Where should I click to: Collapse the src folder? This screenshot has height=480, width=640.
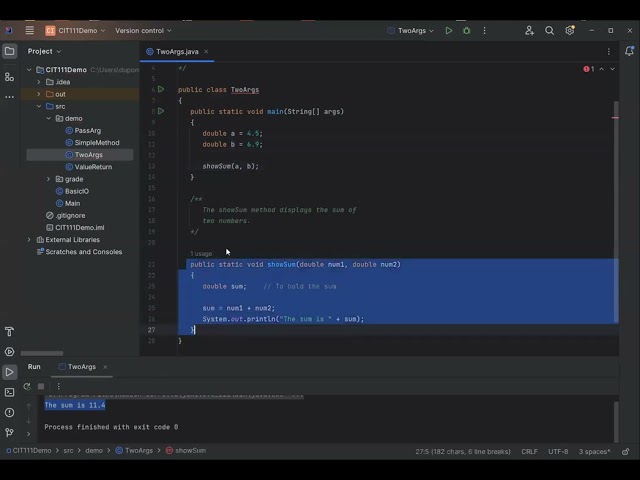[39, 106]
